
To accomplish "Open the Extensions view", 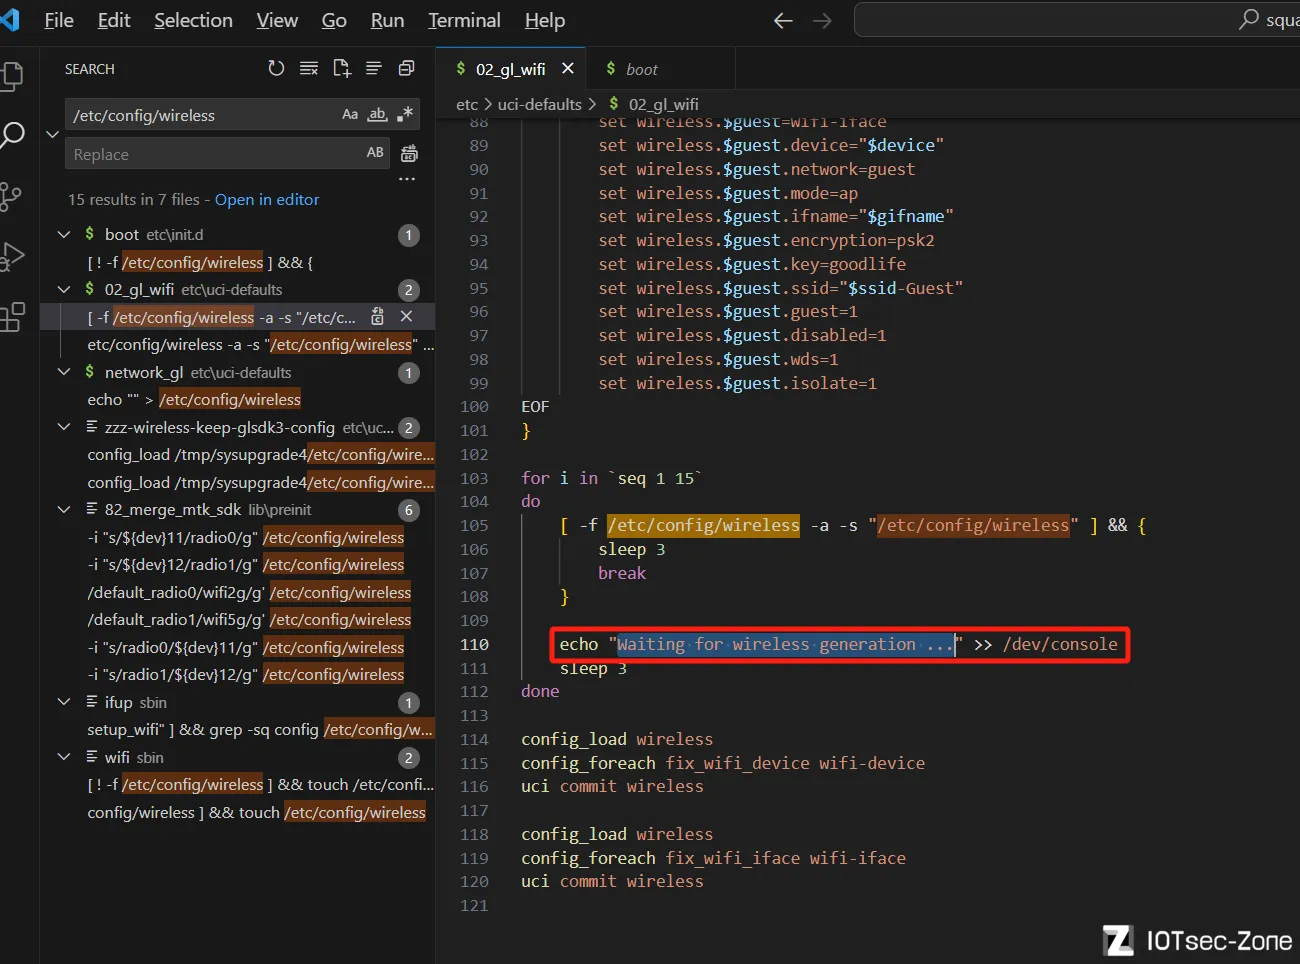I will pos(12,317).
